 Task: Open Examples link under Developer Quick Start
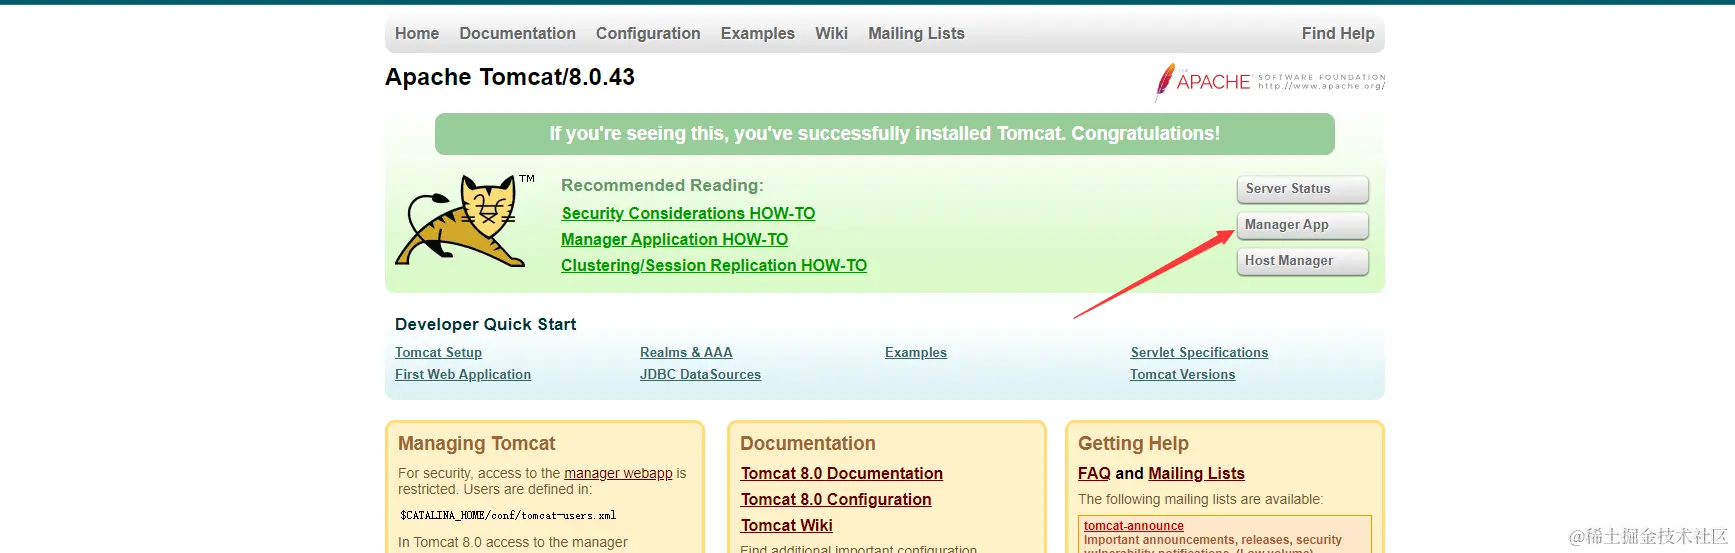(916, 352)
